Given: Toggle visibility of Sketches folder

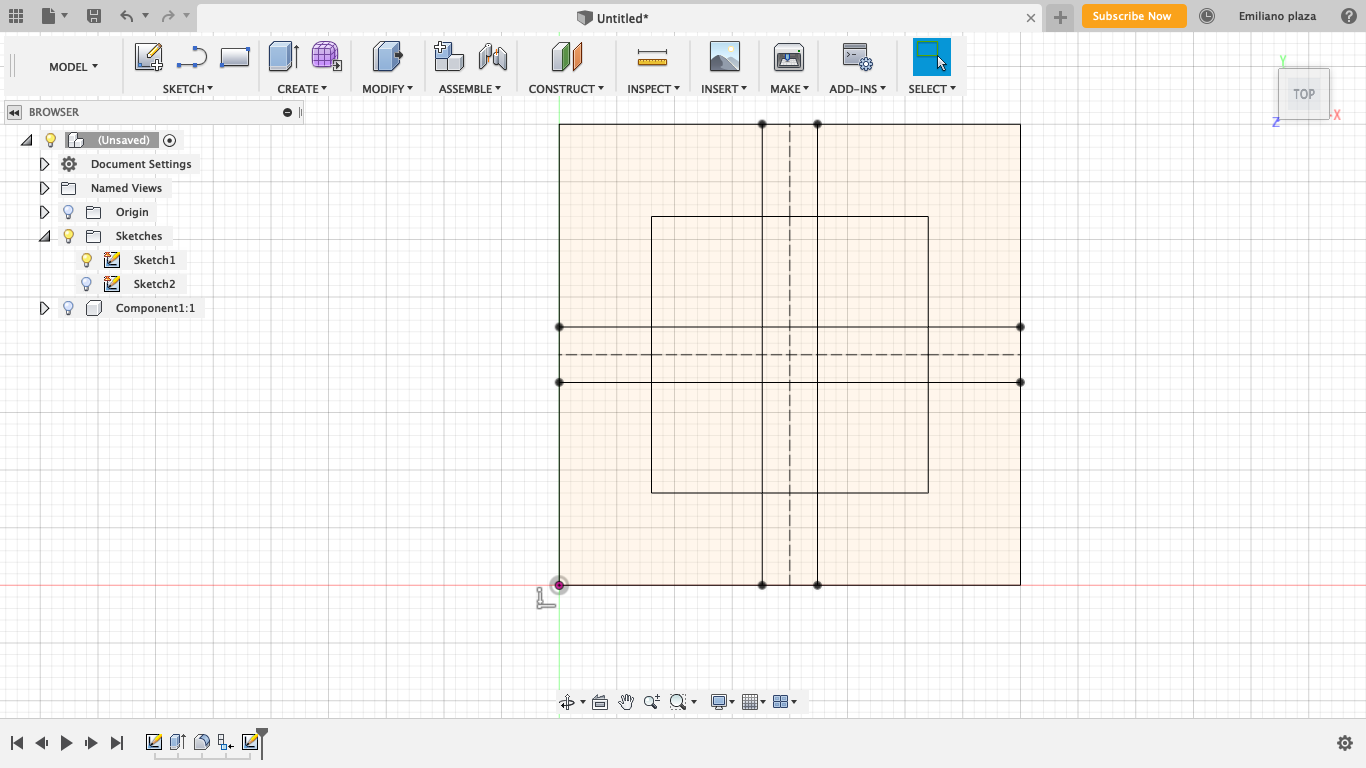Looking at the screenshot, I should coord(69,236).
